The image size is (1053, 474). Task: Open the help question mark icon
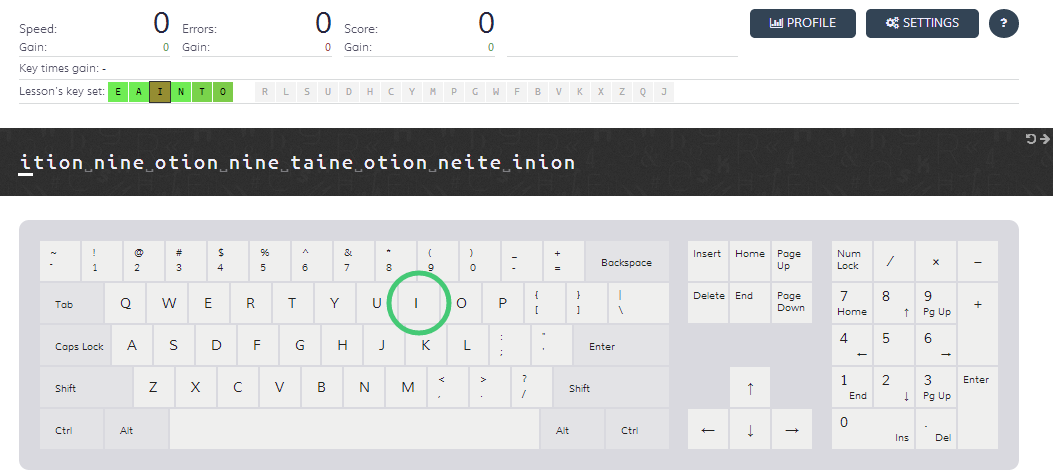point(1003,24)
